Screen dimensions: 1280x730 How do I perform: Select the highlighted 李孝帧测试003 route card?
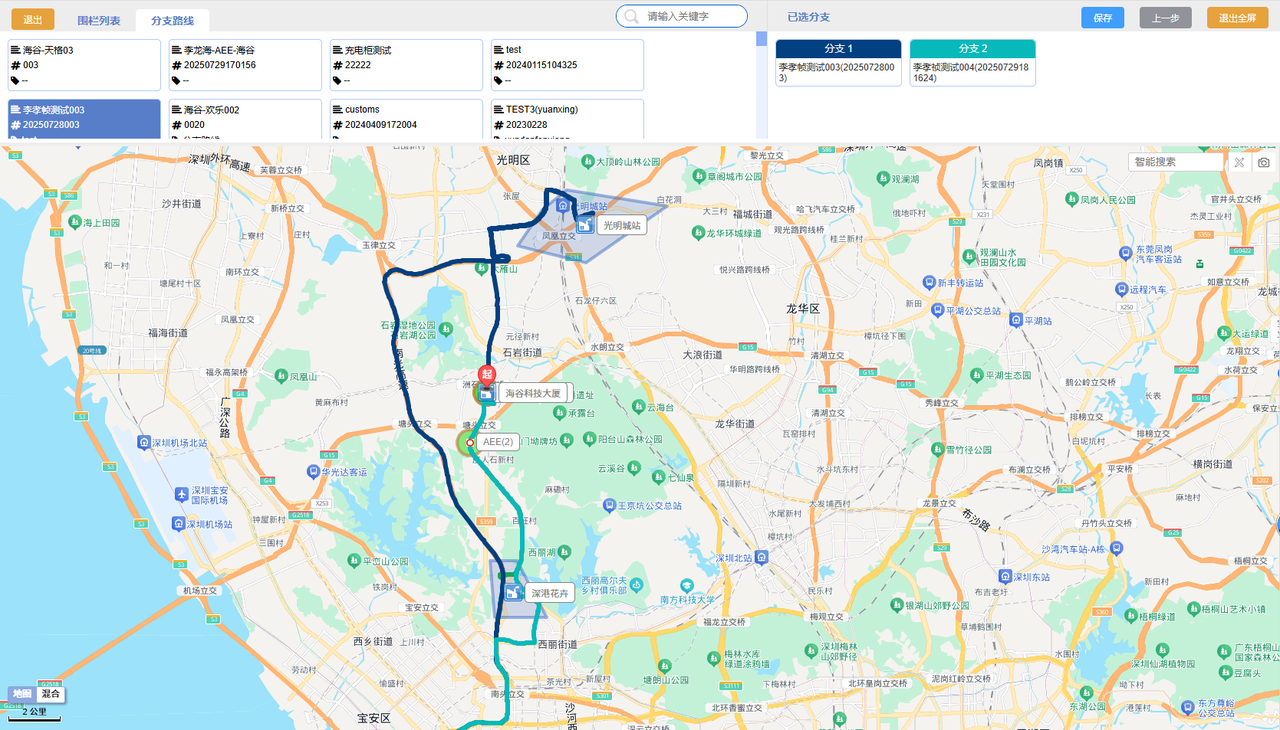click(84, 119)
